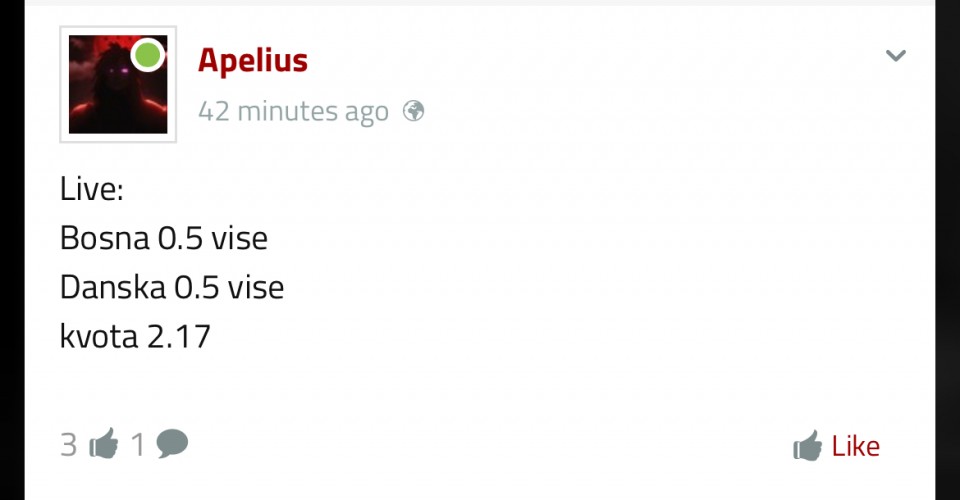Click the word 'Danska' in the post
Viewport: 960px width, 500px height.
[x=112, y=287]
